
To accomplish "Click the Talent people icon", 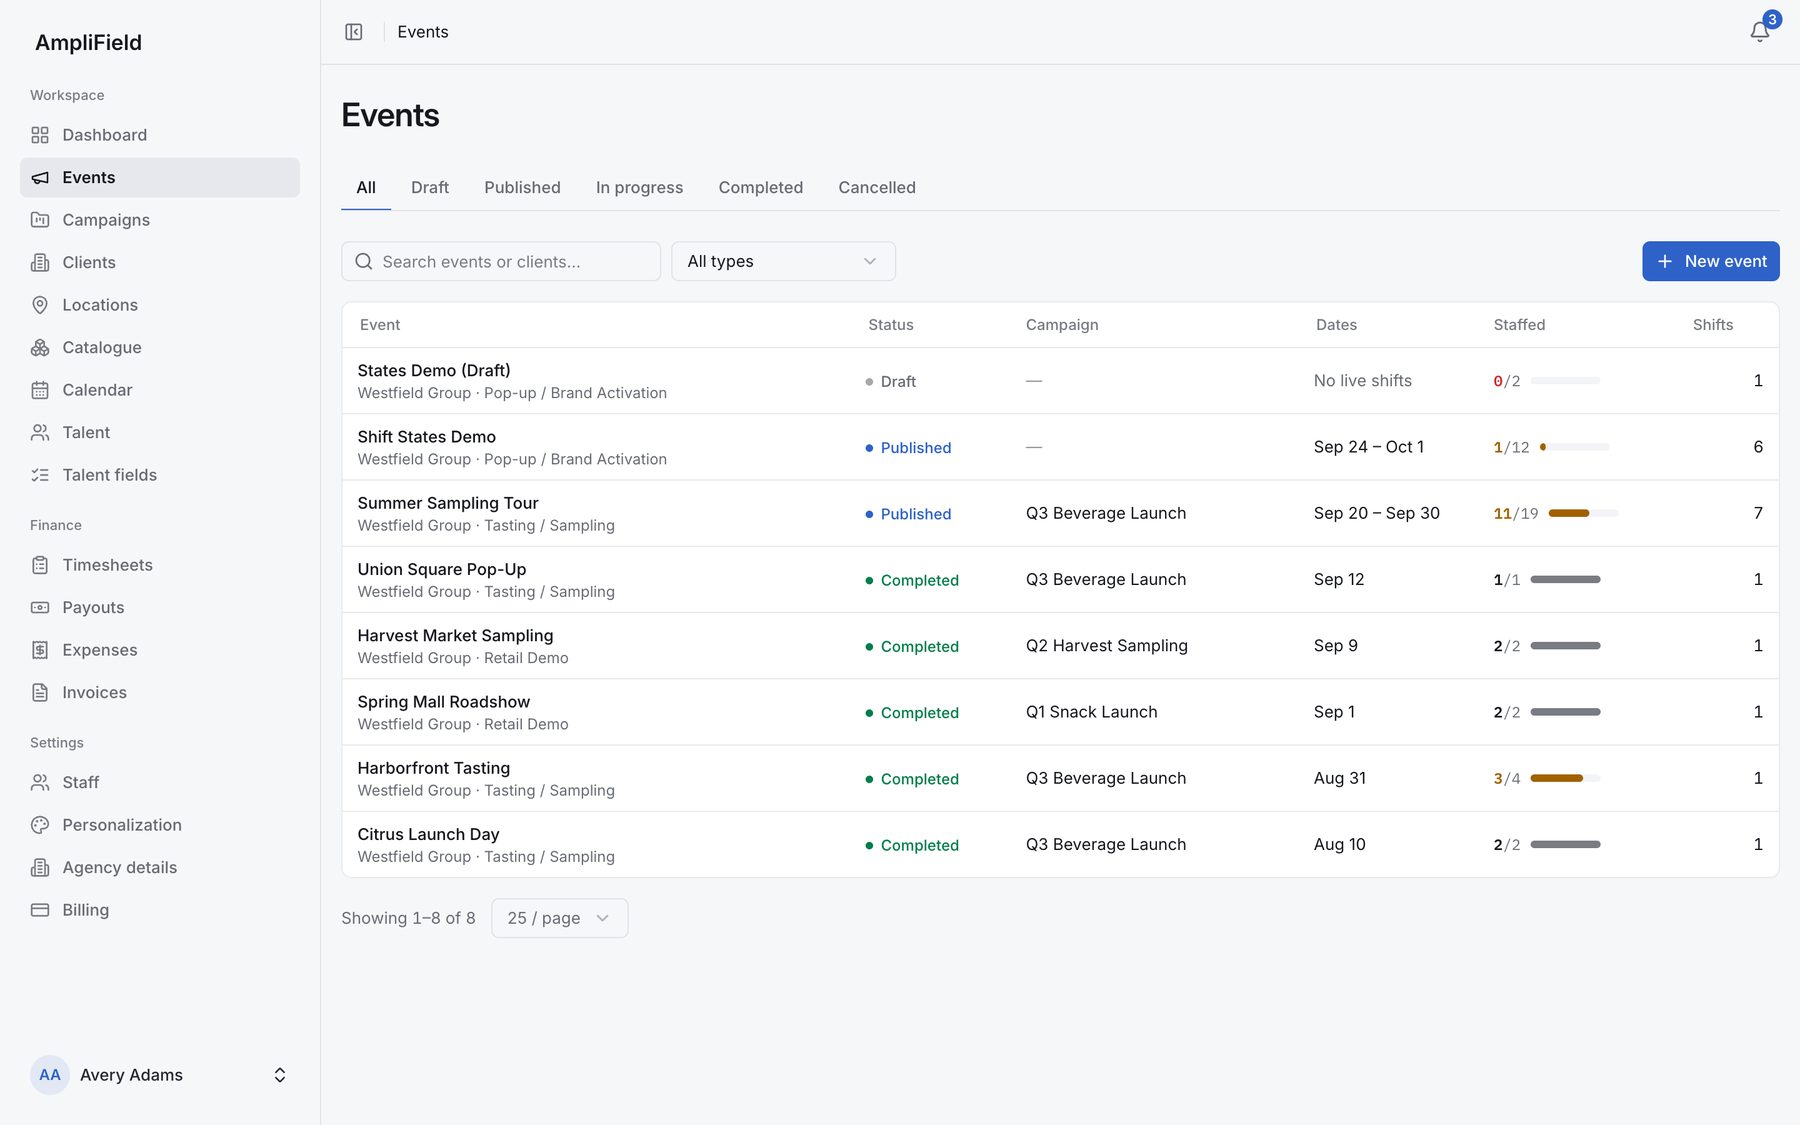I will (40, 432).
